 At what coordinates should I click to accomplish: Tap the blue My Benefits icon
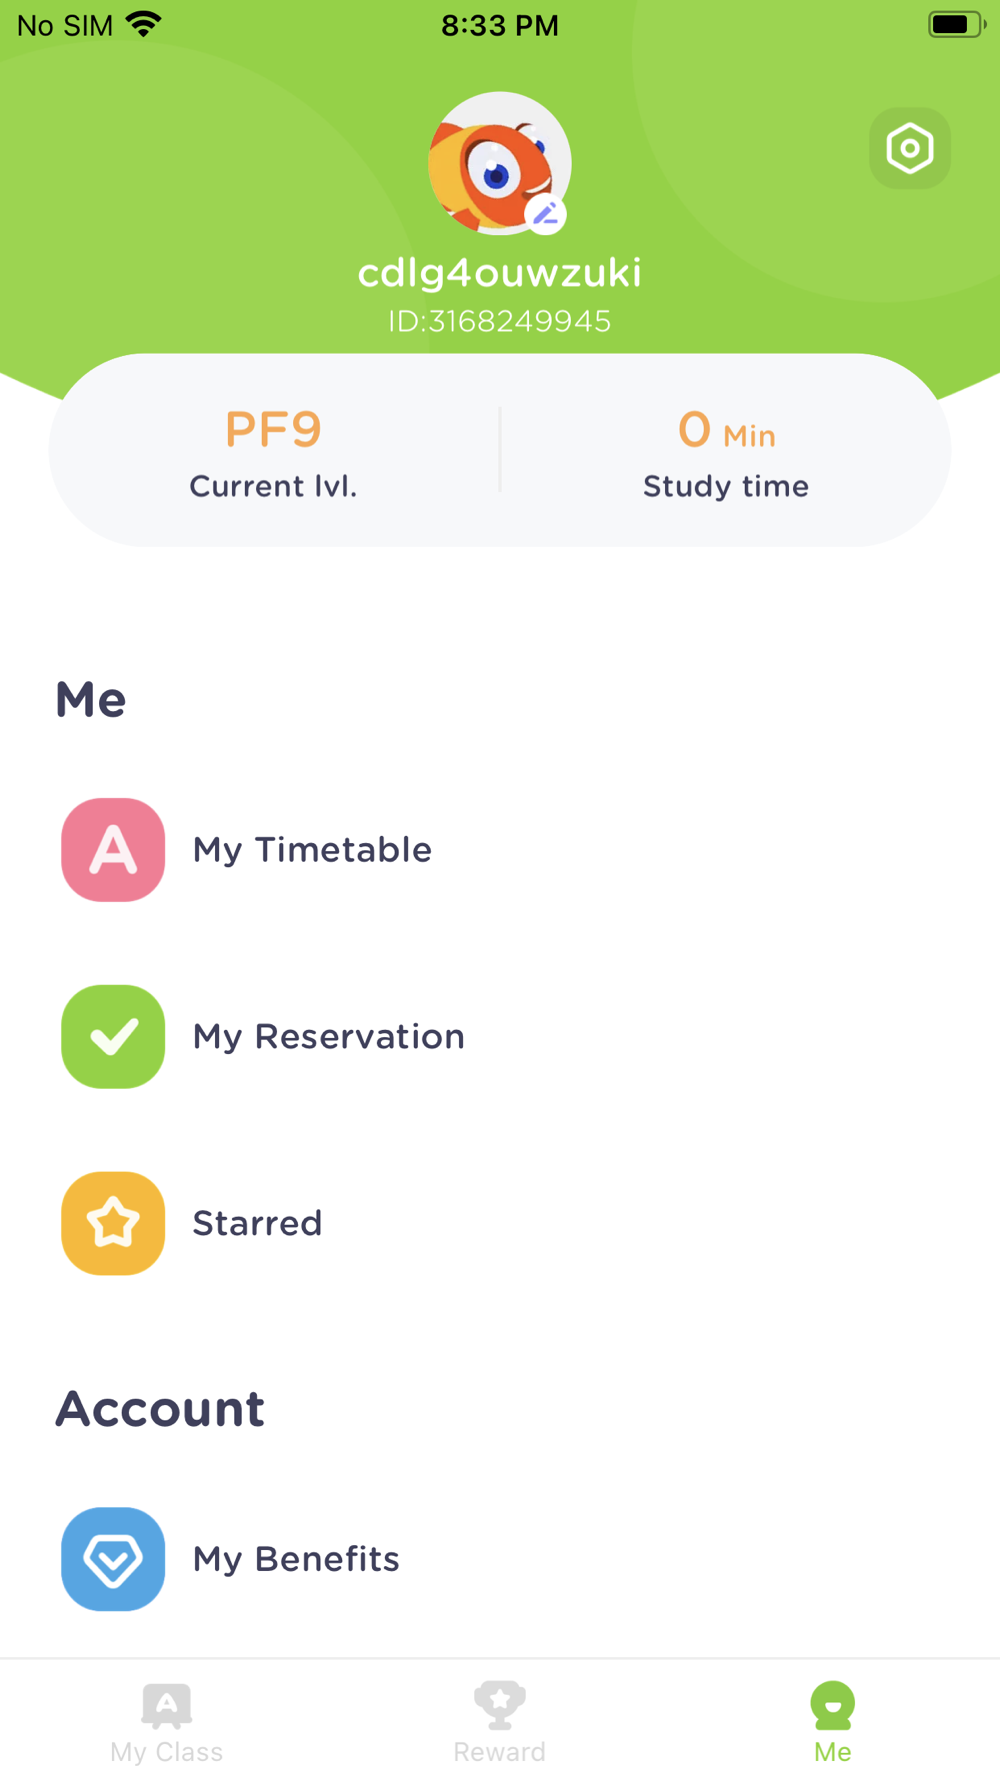[x=113, y=1559]
